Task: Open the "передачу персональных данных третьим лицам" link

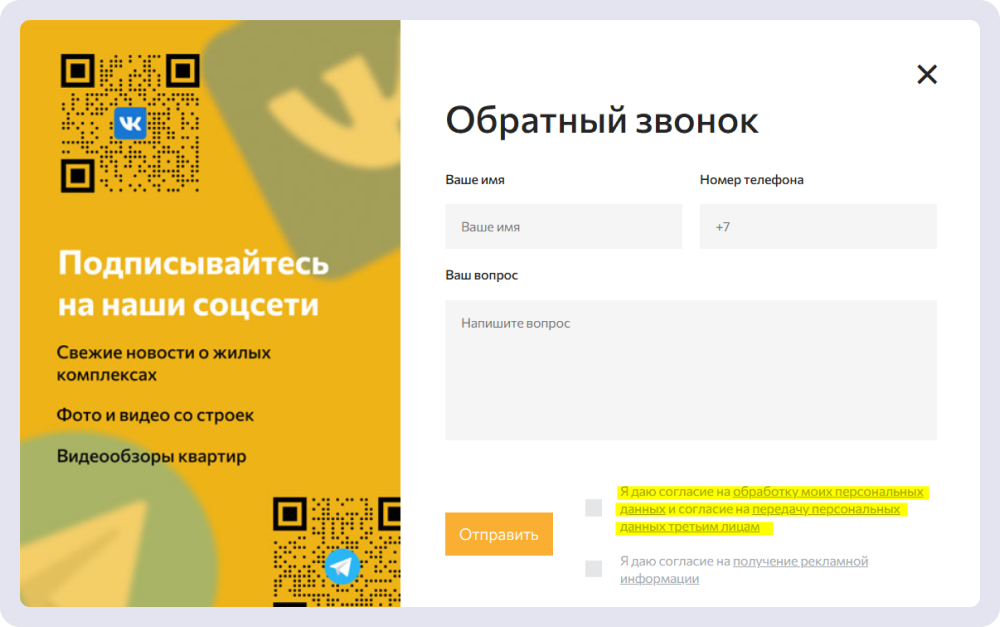Action: pos(835,511)
